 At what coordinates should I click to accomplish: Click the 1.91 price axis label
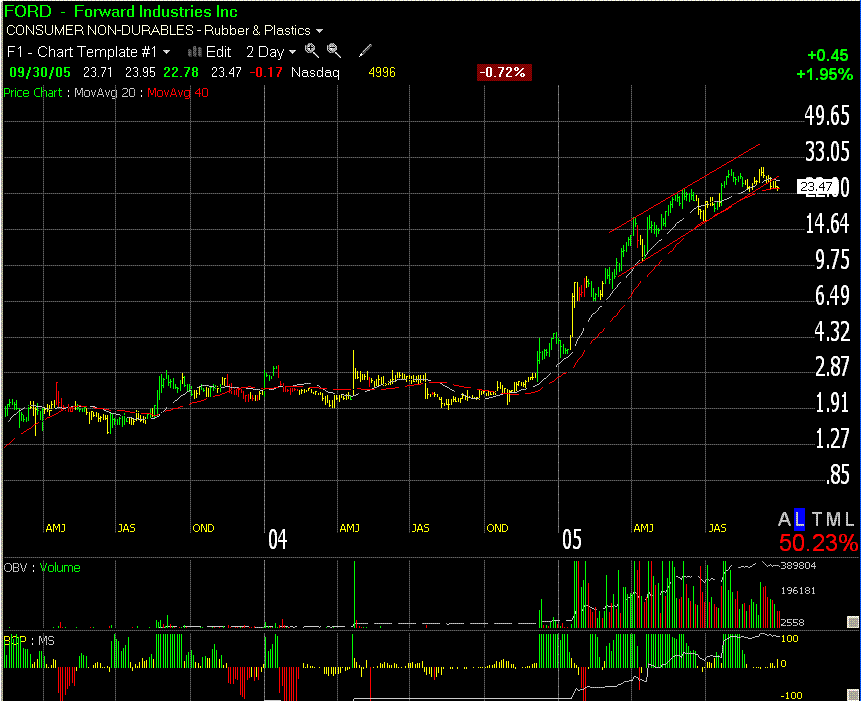[832, 403]
